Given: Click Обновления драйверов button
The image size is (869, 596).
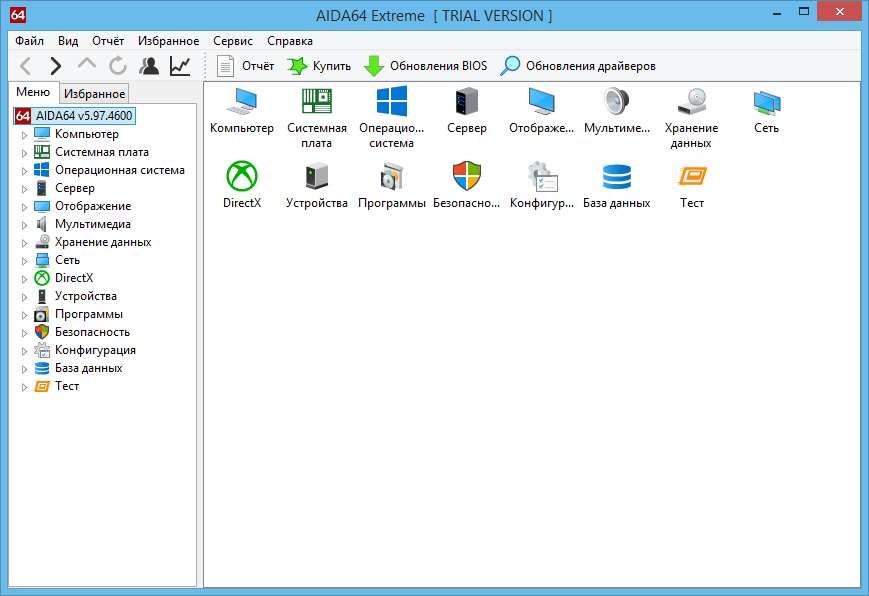Looking at the screenshot, I should click(x=577, y=66).
